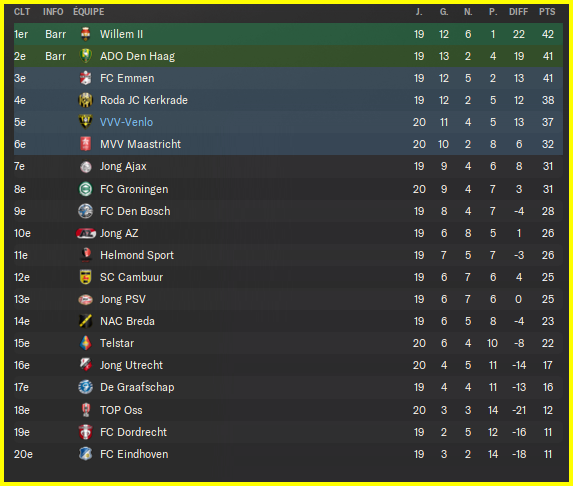Click the ÉQUIPE column header

[89, 12]
